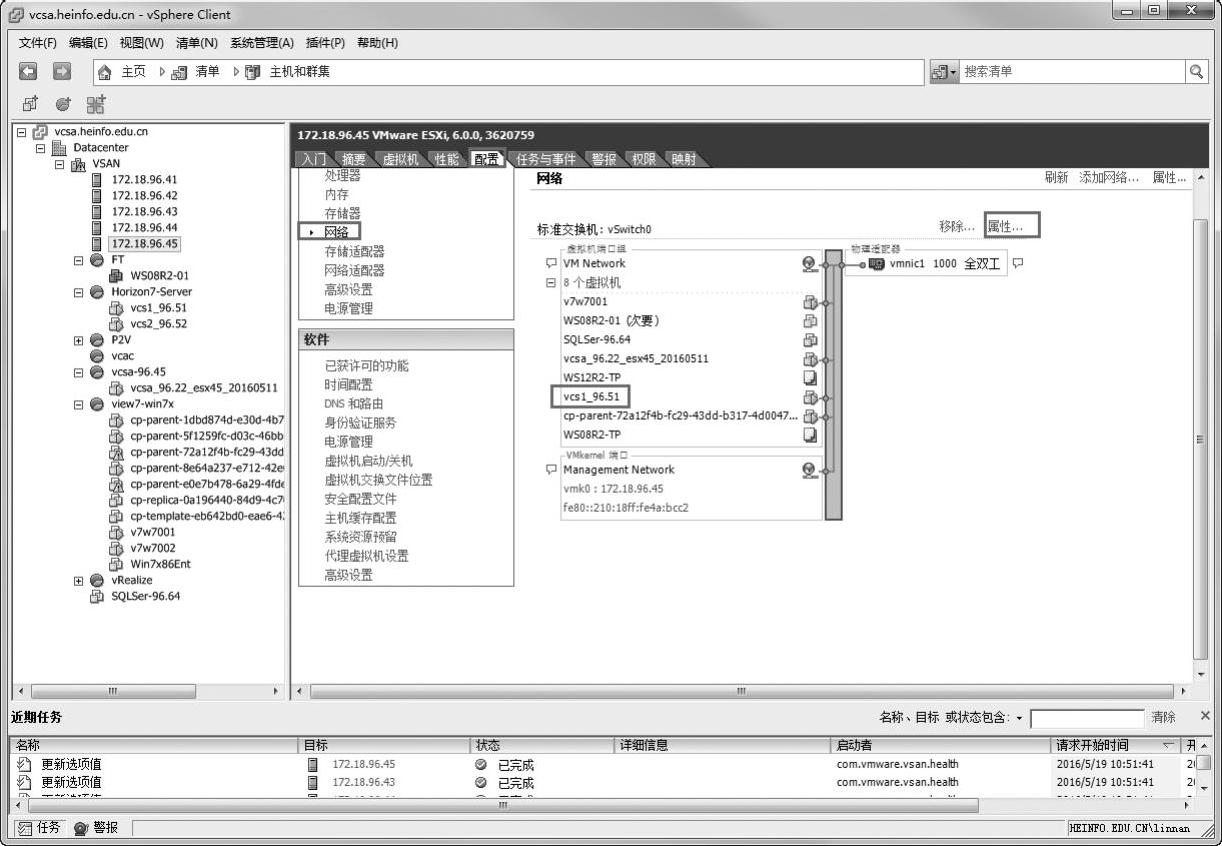Open the 文件(F) menu
Screen dimensions: 1222x846
(x=38, y=43)
